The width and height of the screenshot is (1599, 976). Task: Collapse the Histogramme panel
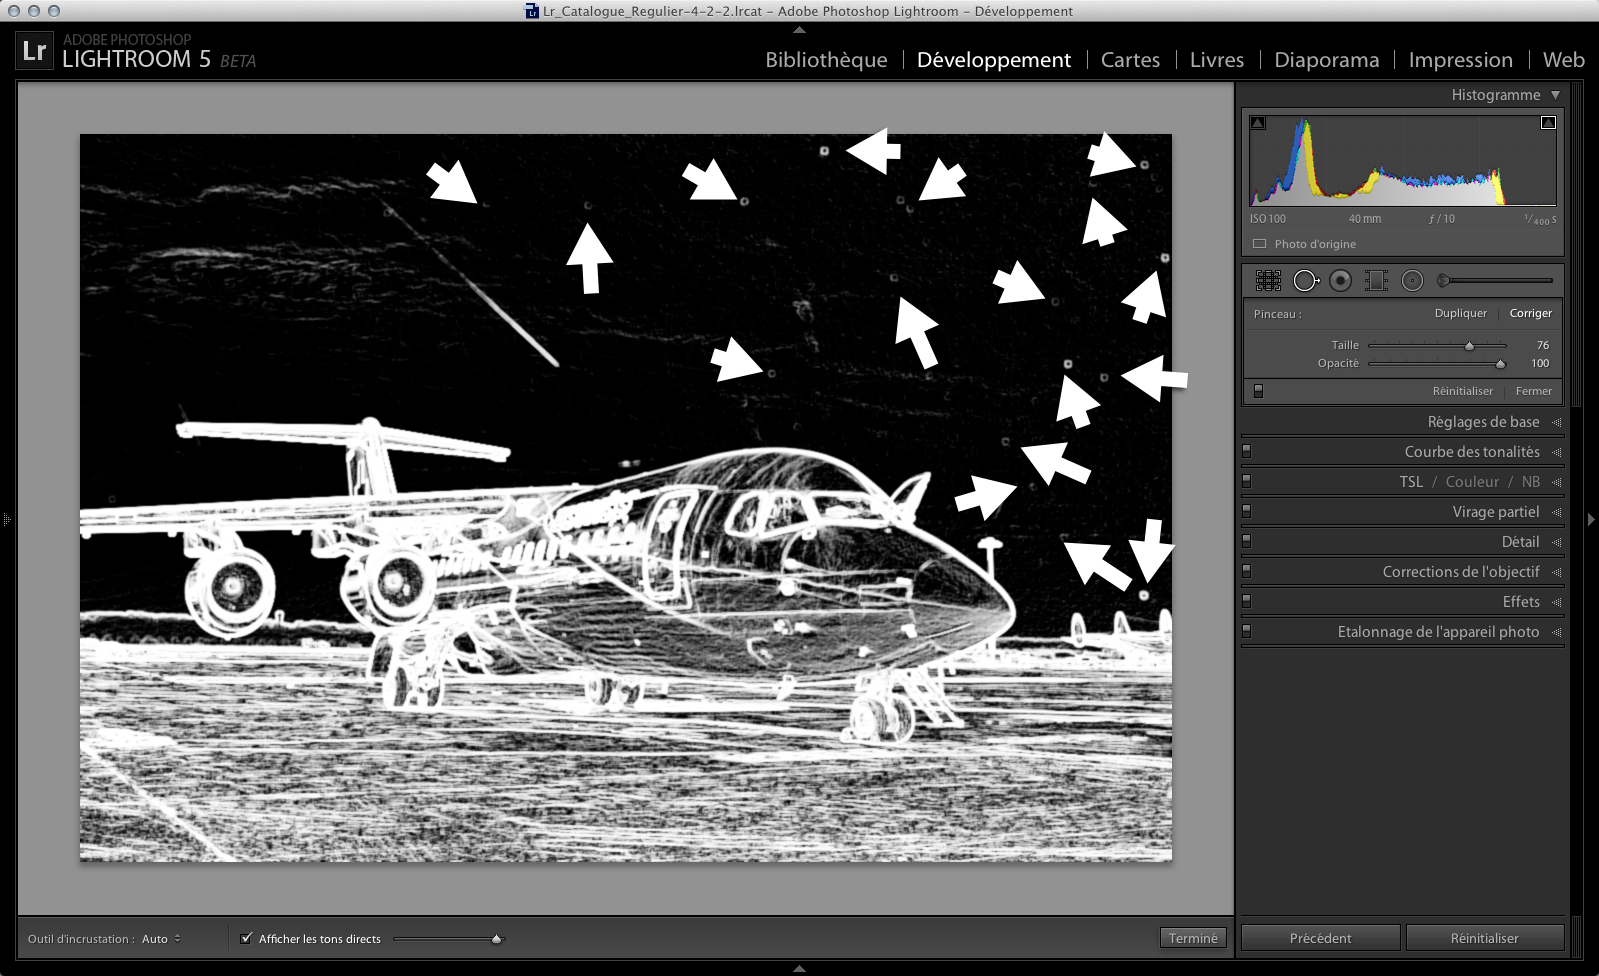coord(1555,95)
